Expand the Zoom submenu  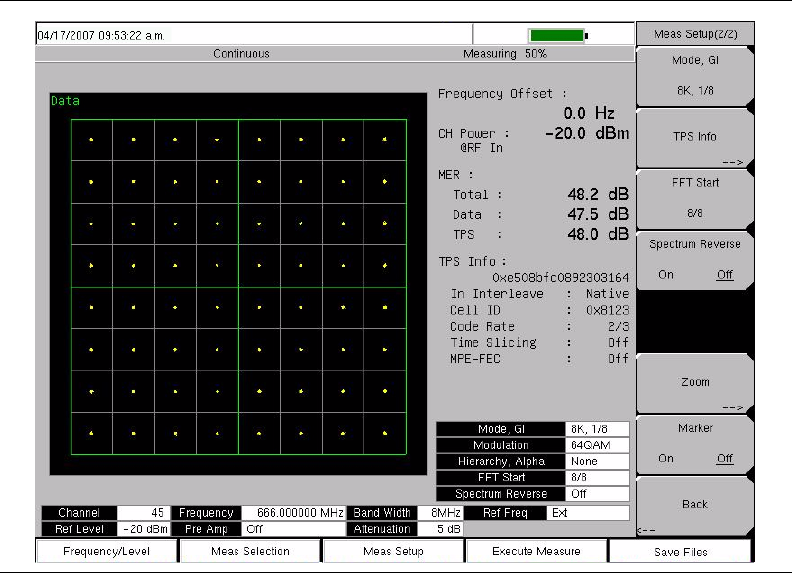click(x=694, y=383)
